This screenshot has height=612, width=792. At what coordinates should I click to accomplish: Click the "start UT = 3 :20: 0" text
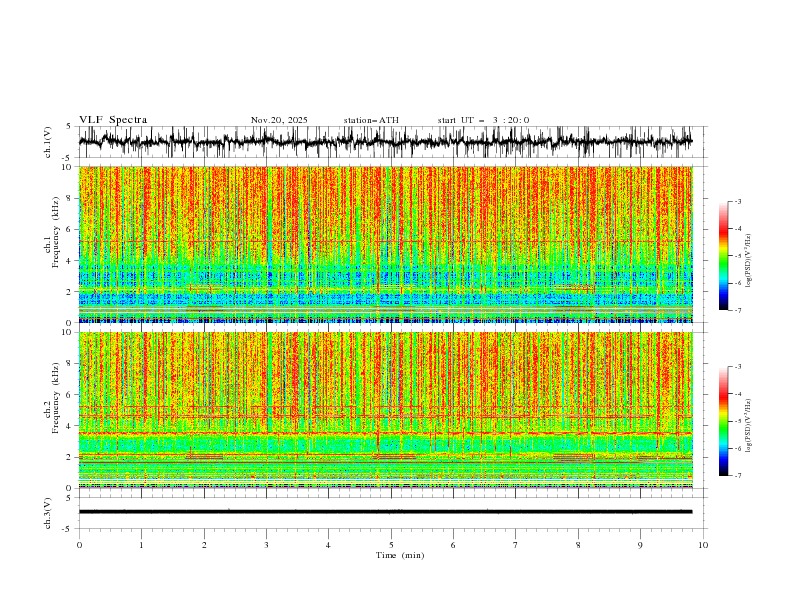click(x=483, y=120)
